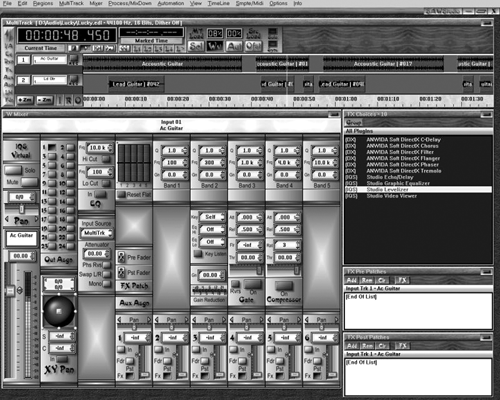Image resolution: width=500 pixels, height=400 pixels.
Task: Click the L4 locate marker button
Action: click(x=169, y=49)
